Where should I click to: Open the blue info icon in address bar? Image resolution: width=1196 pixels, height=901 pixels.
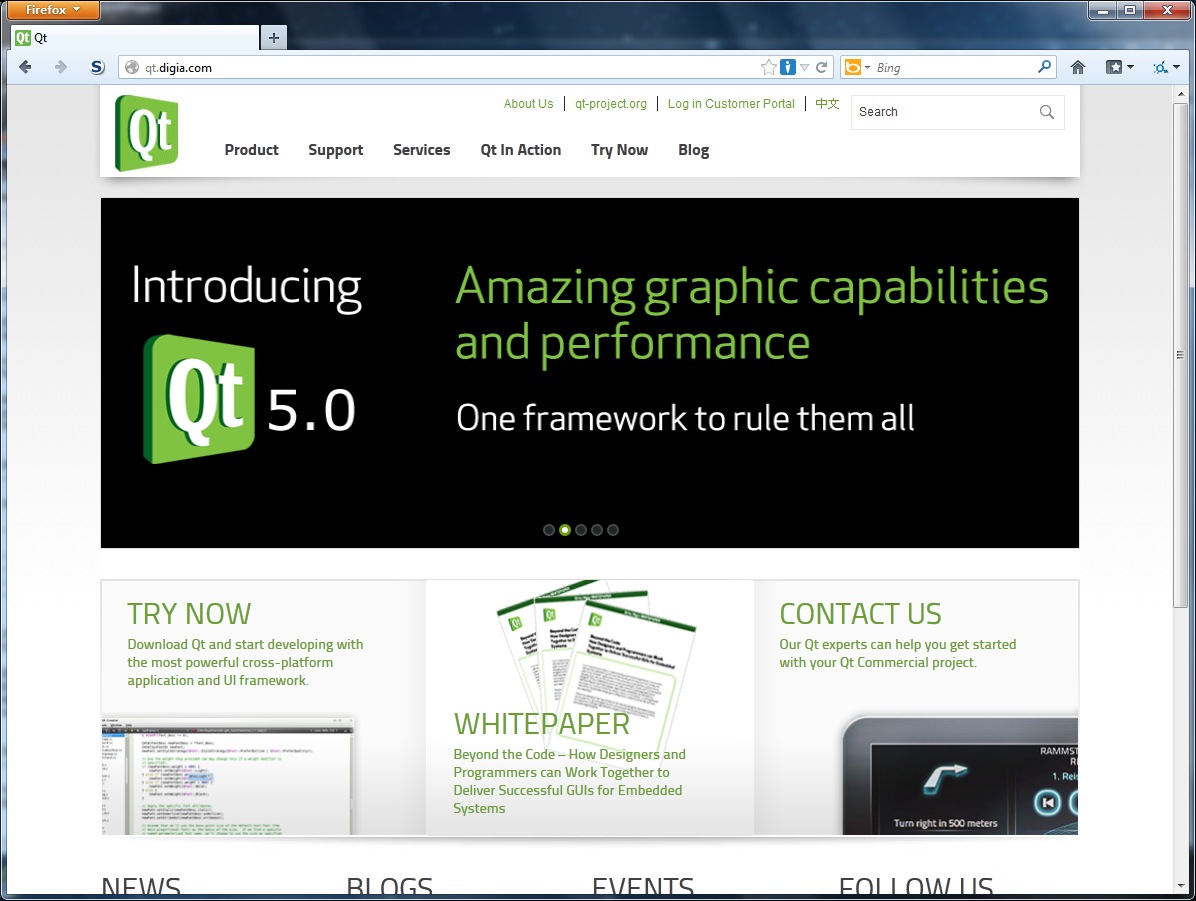(x=788, y=67)
